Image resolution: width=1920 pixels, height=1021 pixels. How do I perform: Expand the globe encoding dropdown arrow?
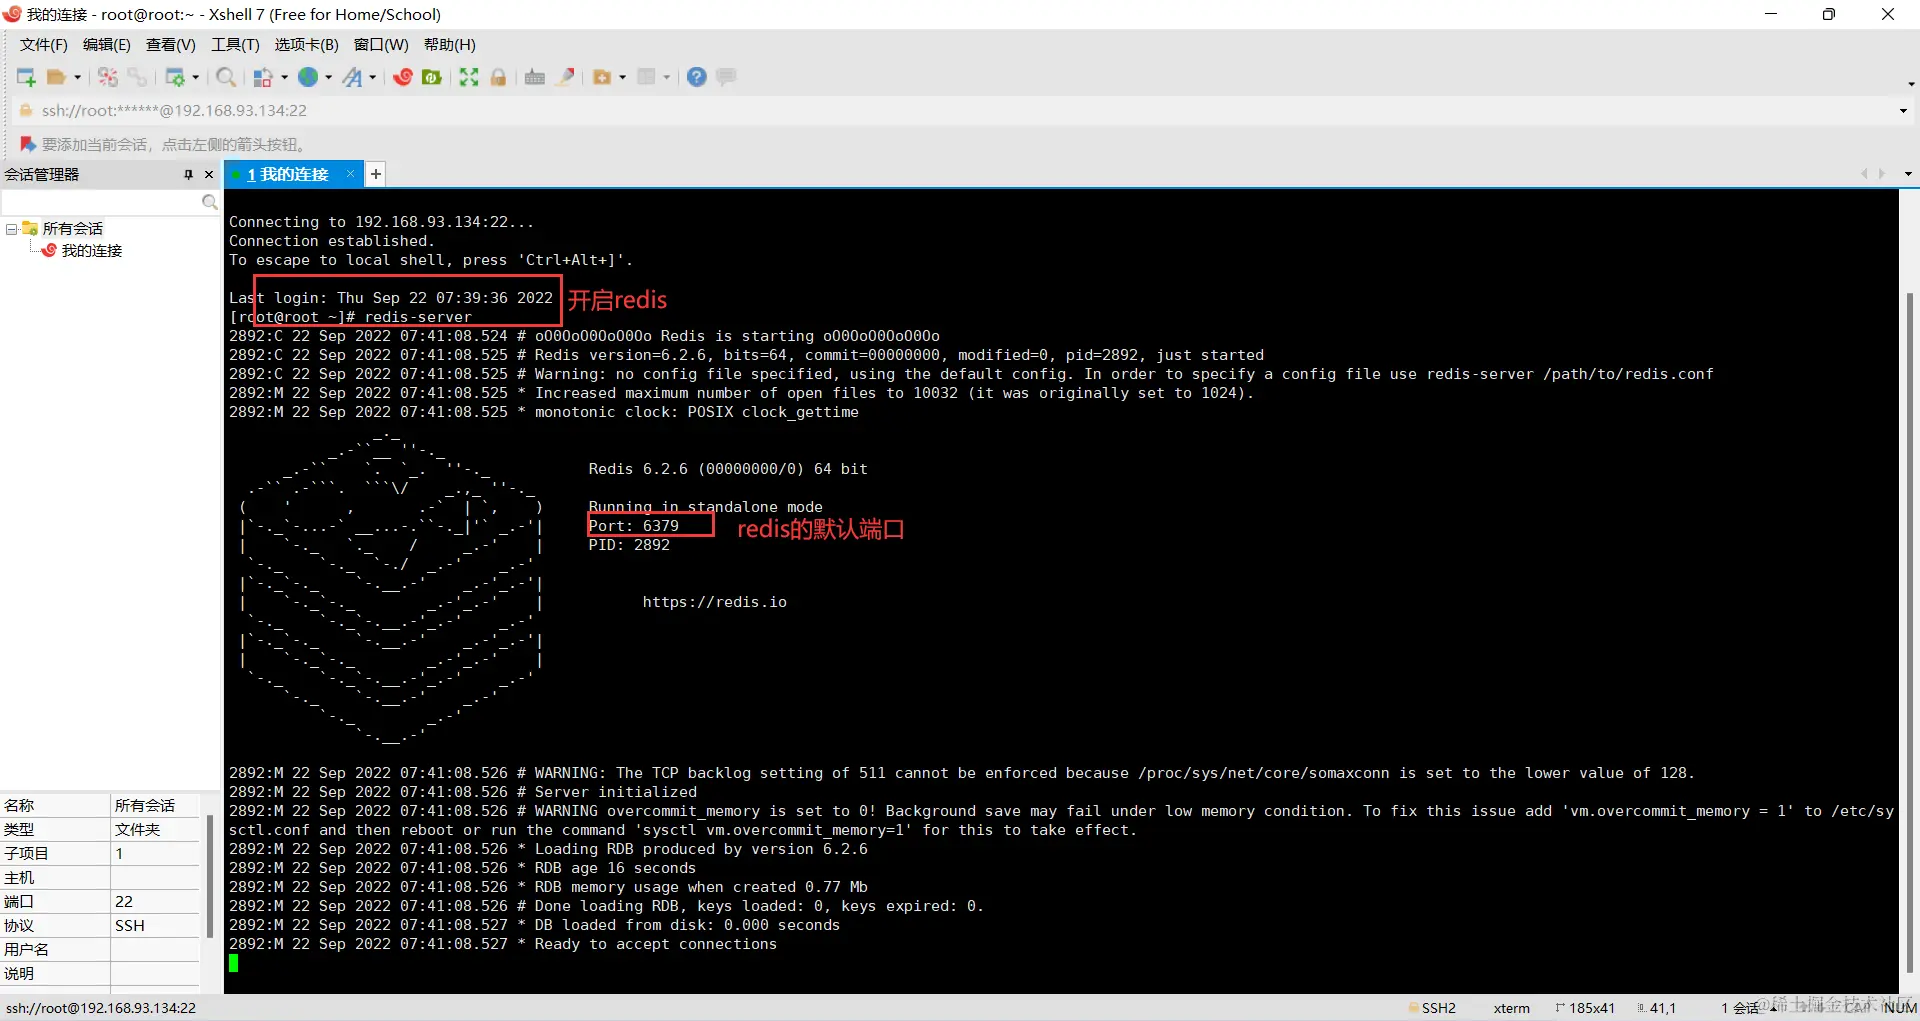[328, 77]
